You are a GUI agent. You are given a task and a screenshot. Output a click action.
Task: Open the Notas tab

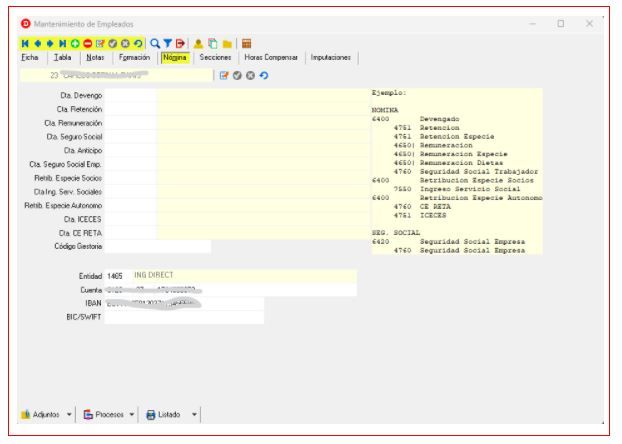(x=95, y=58)
